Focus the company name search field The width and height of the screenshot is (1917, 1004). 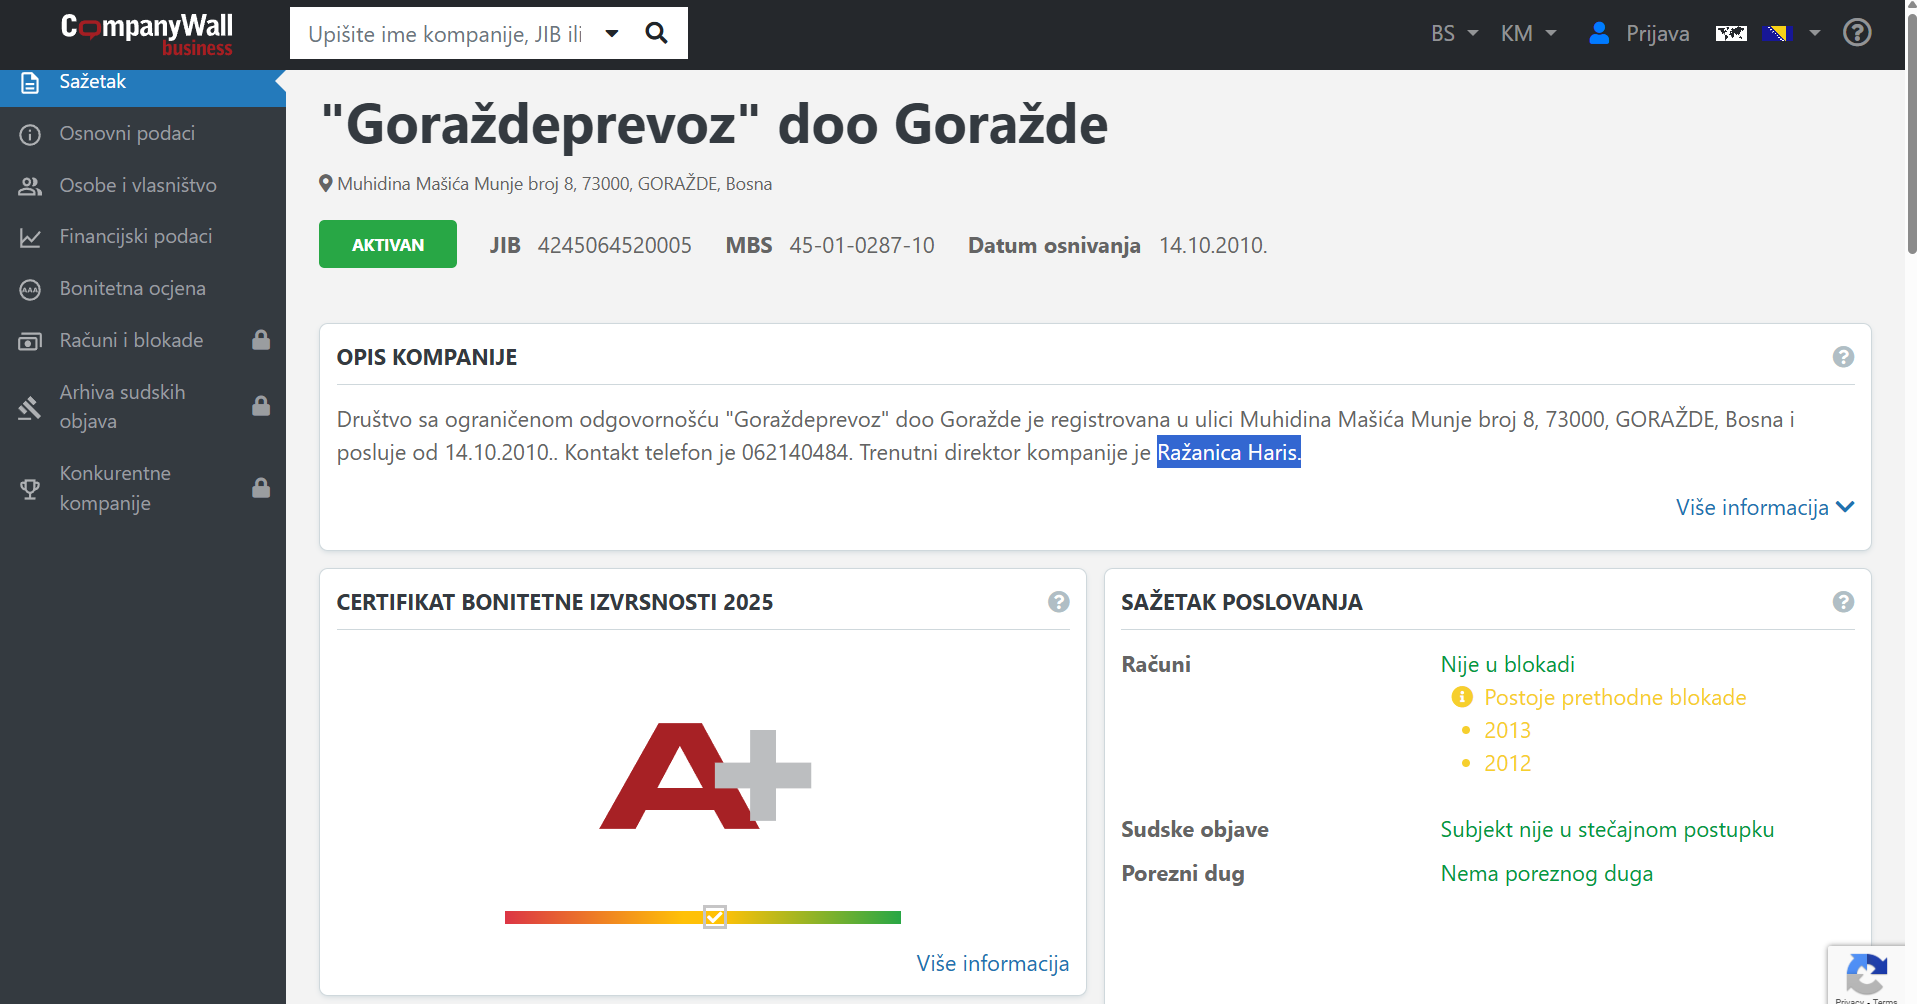pyautogui.click(x=446, y=34)
